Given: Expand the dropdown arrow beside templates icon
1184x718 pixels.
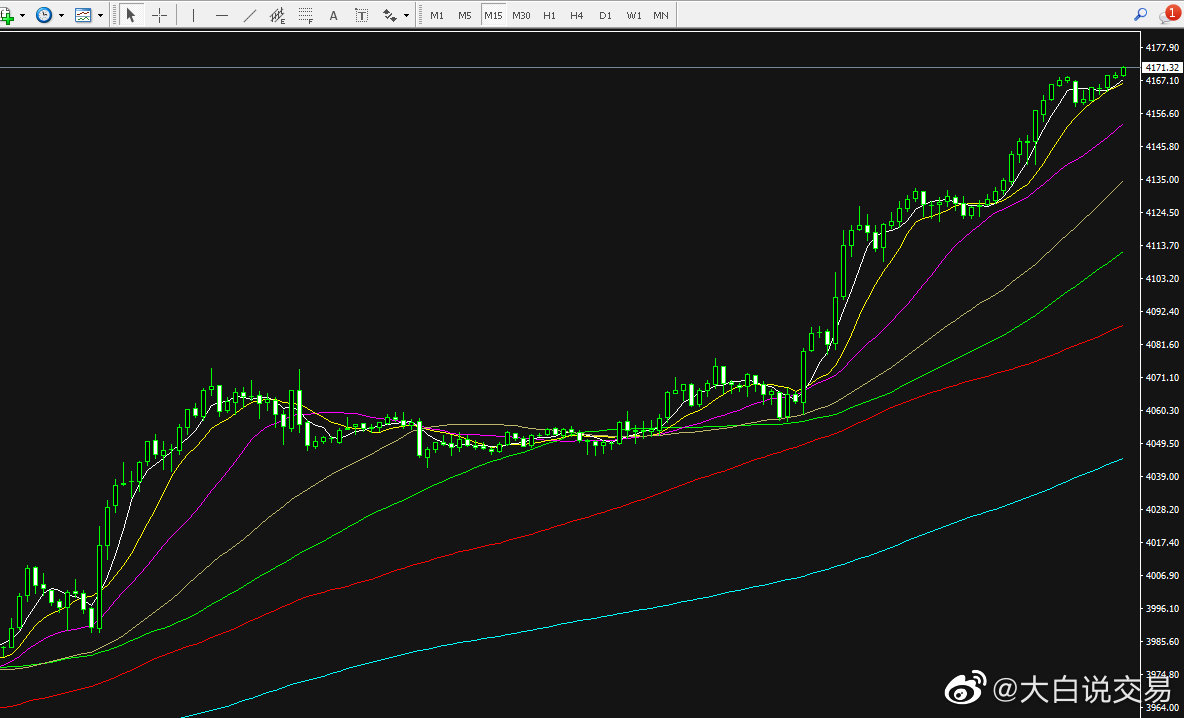Looking at the screenshot, I should [x=100, y=16].
